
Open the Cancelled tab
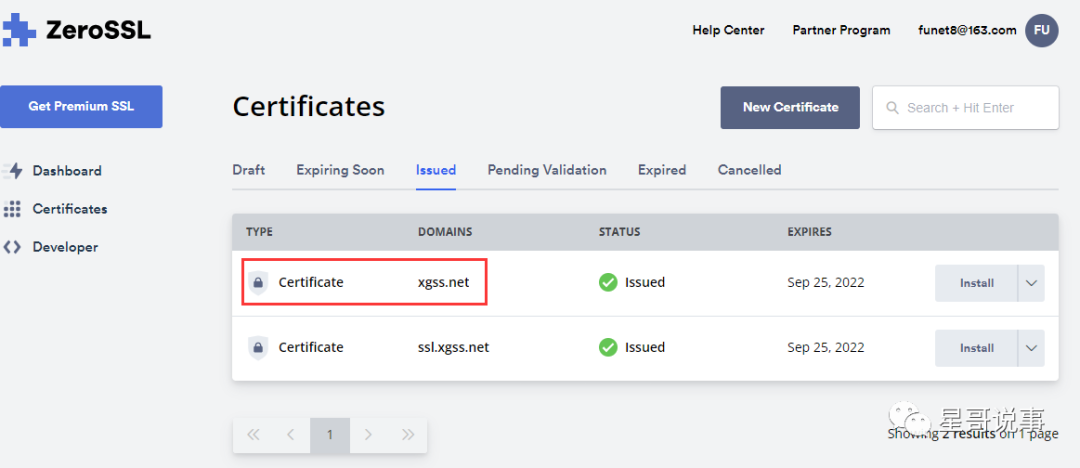click(749, 170)
